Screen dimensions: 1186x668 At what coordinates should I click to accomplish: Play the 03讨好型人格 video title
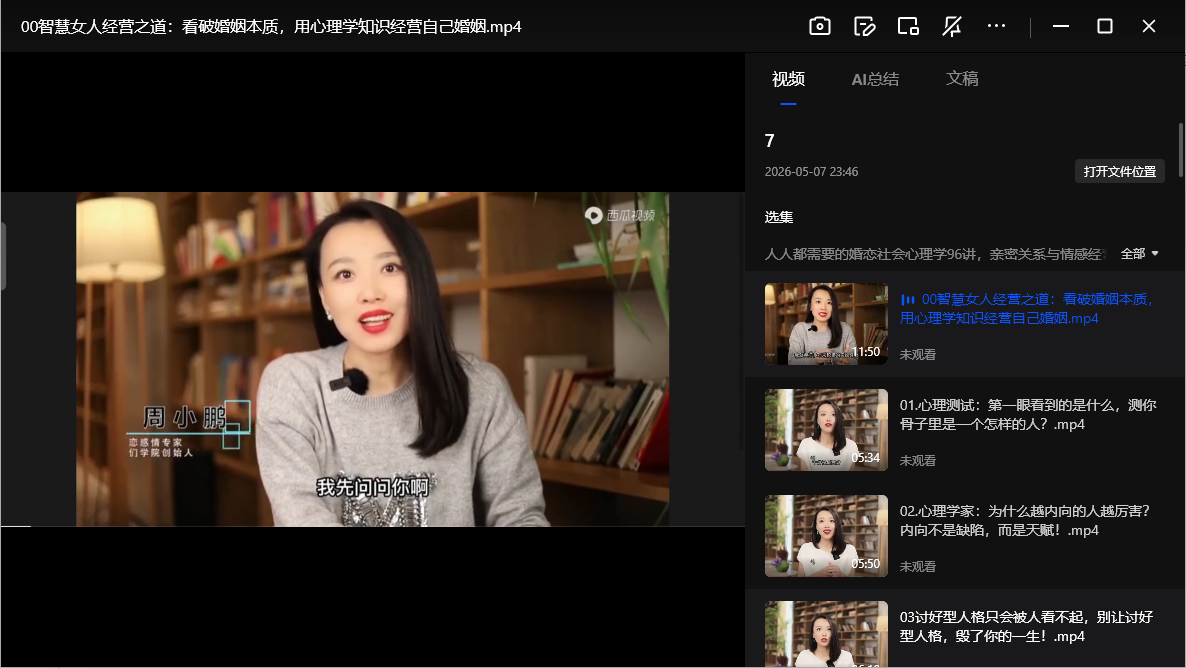pos(1026,626)
